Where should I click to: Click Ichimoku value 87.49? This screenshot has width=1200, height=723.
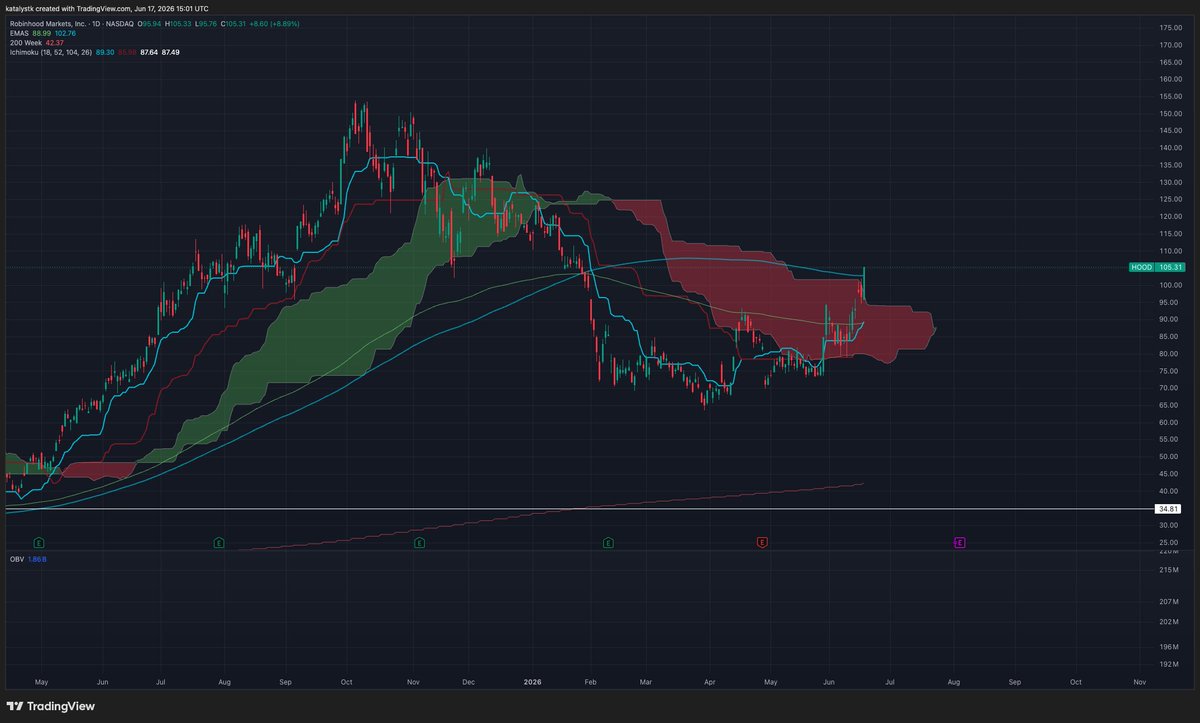(x=170, y=52)
